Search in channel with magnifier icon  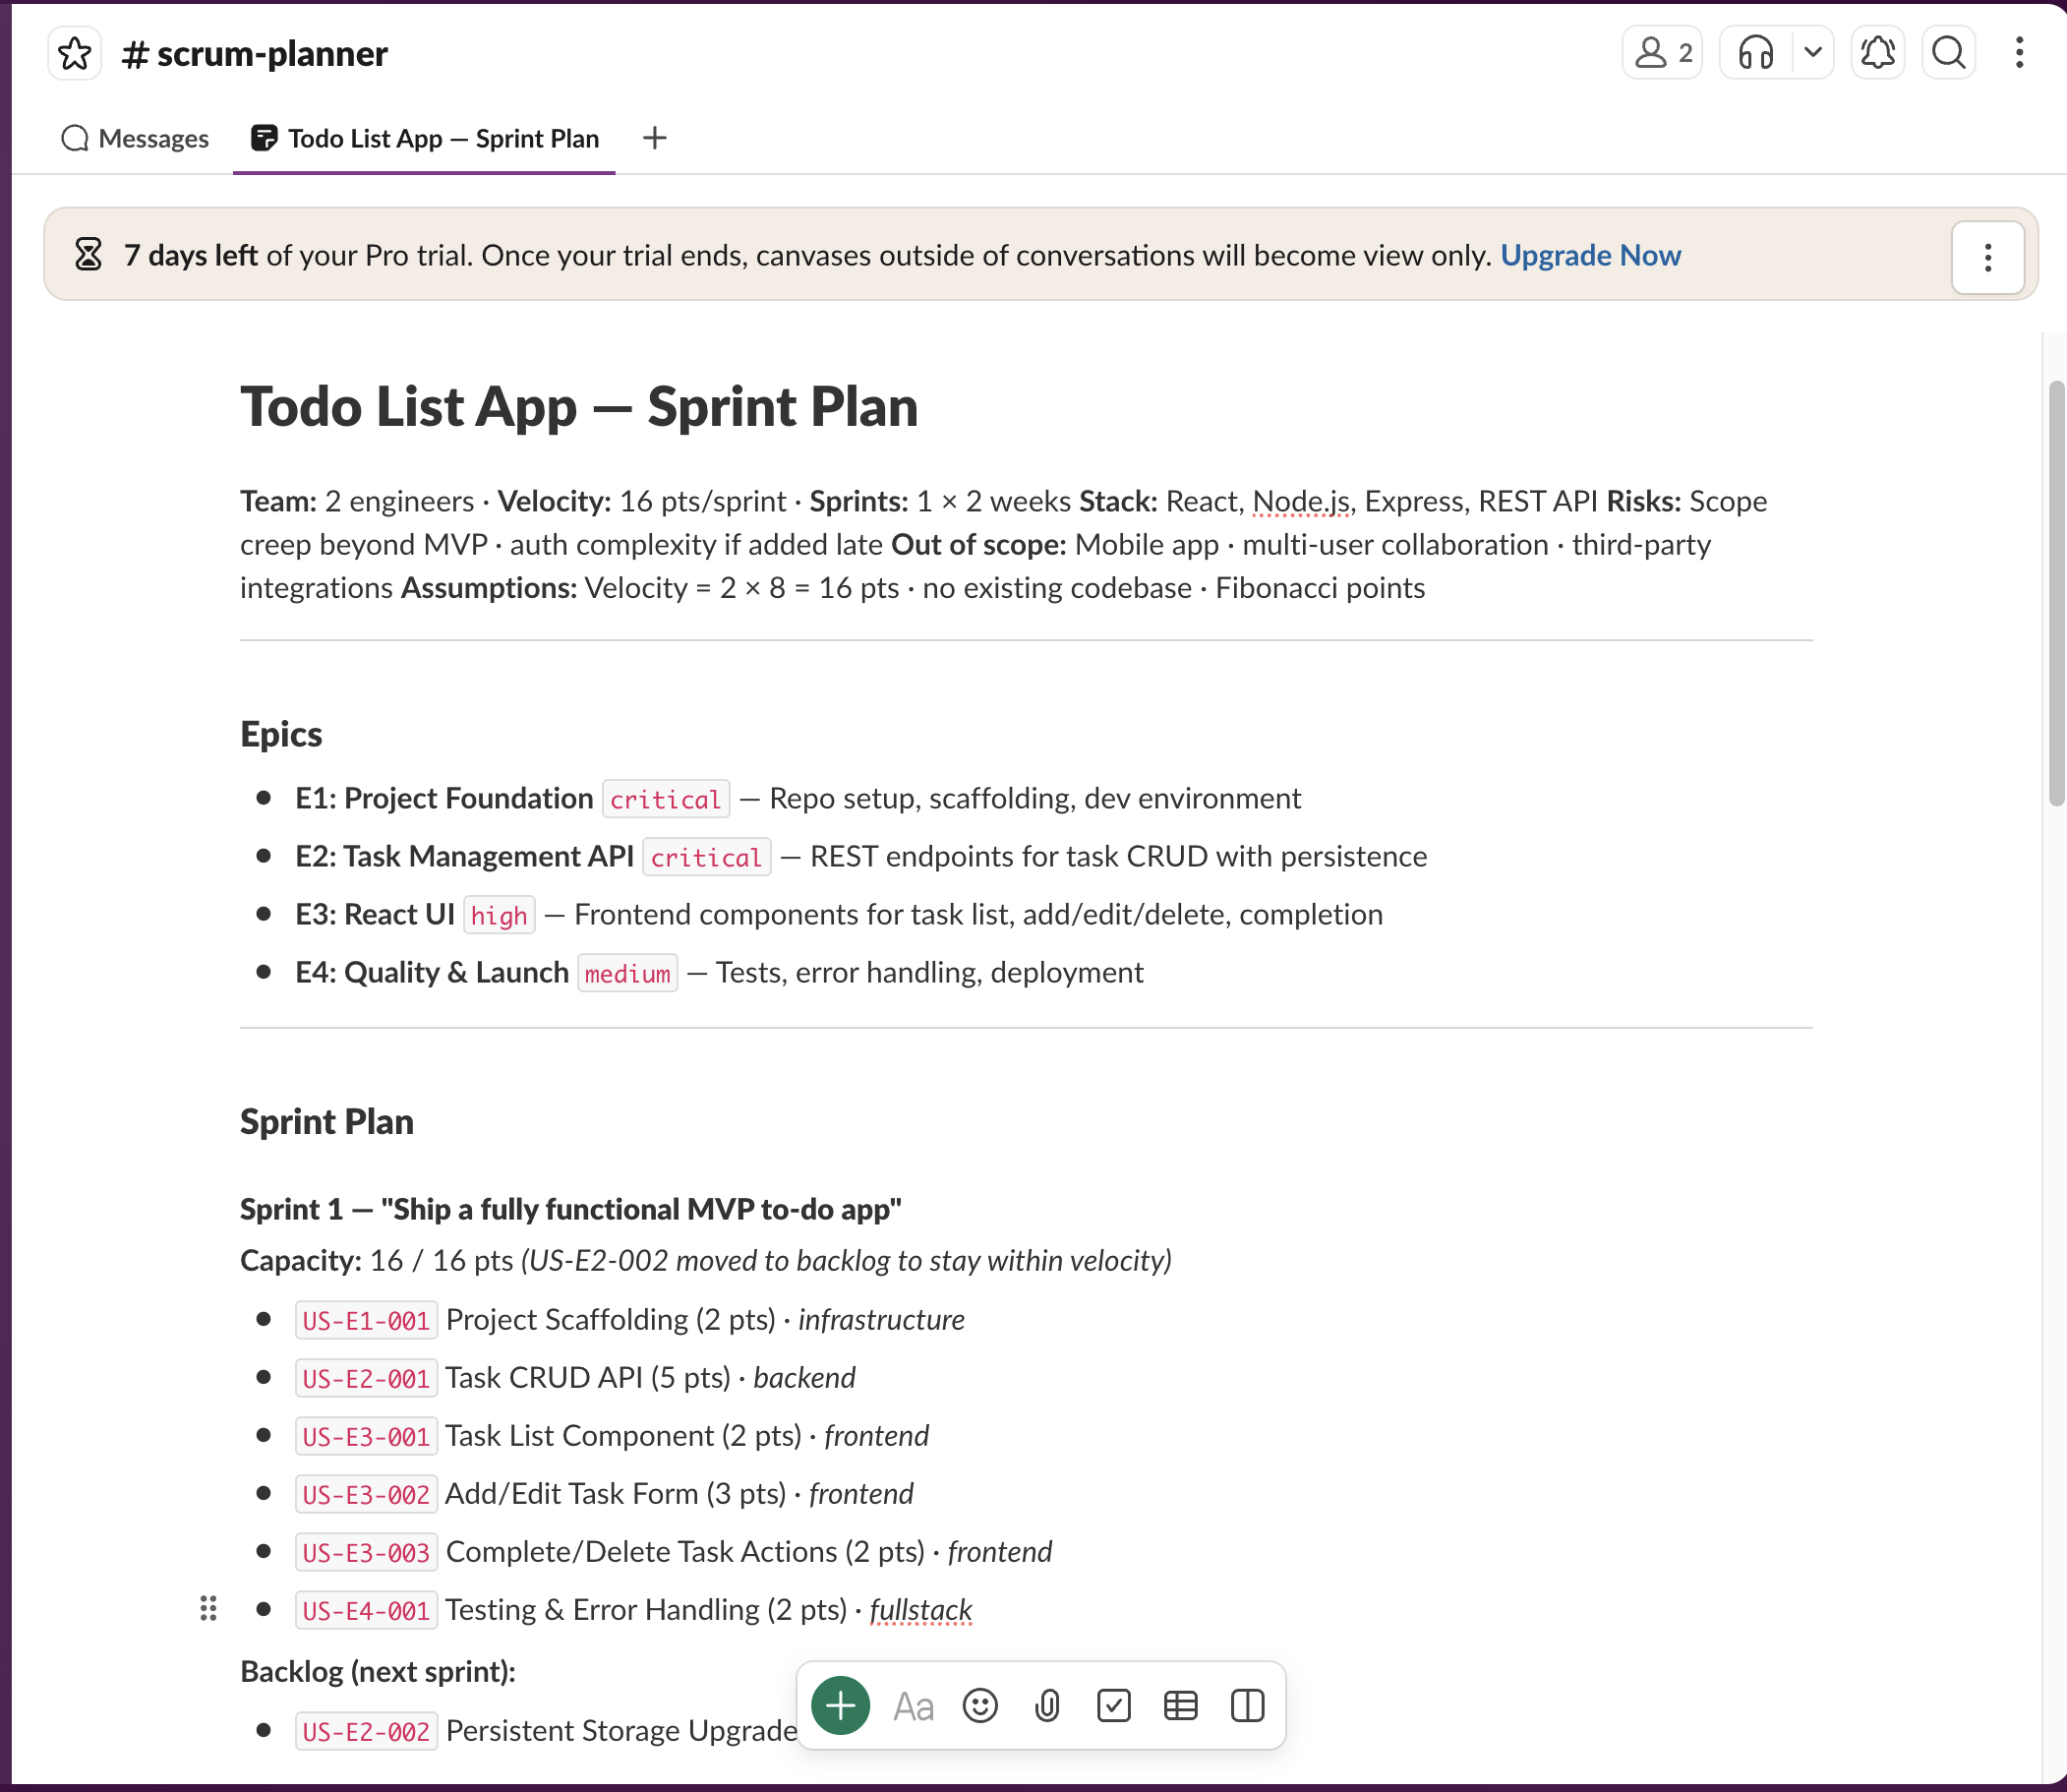pyautogui.click(x=1949, y=53)
